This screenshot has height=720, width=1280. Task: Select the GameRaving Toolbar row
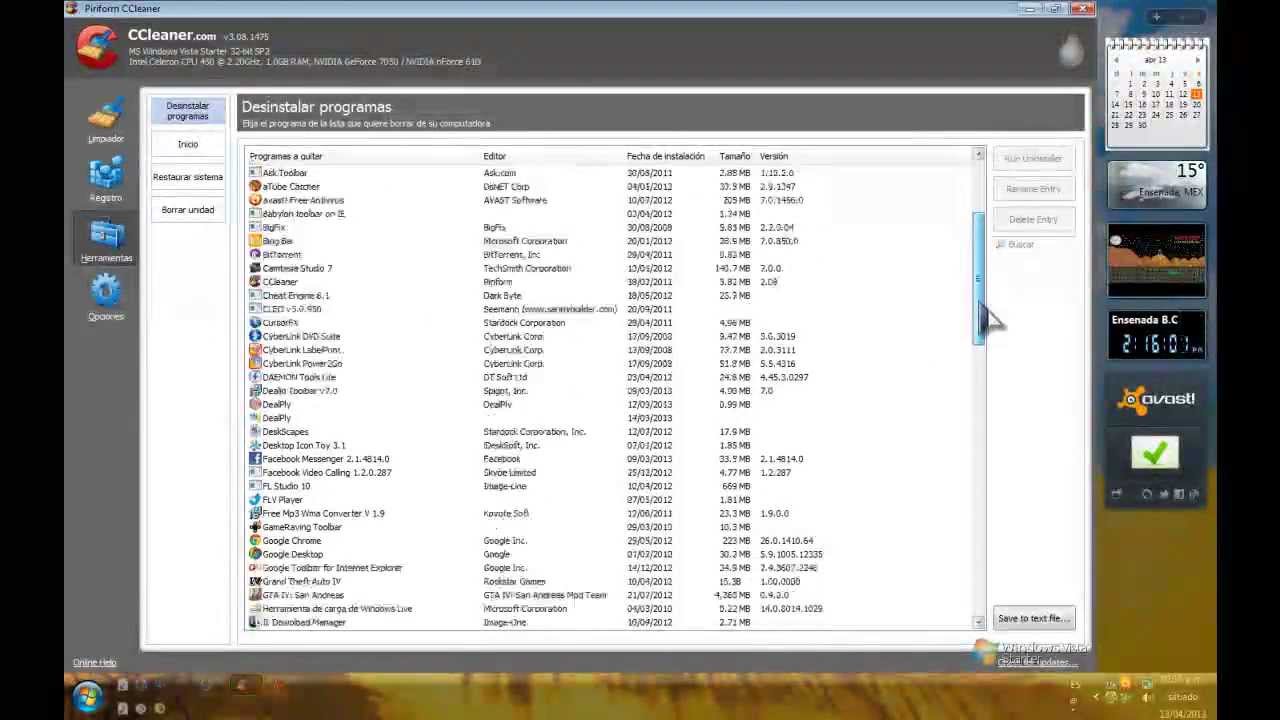tap(610, 527)
